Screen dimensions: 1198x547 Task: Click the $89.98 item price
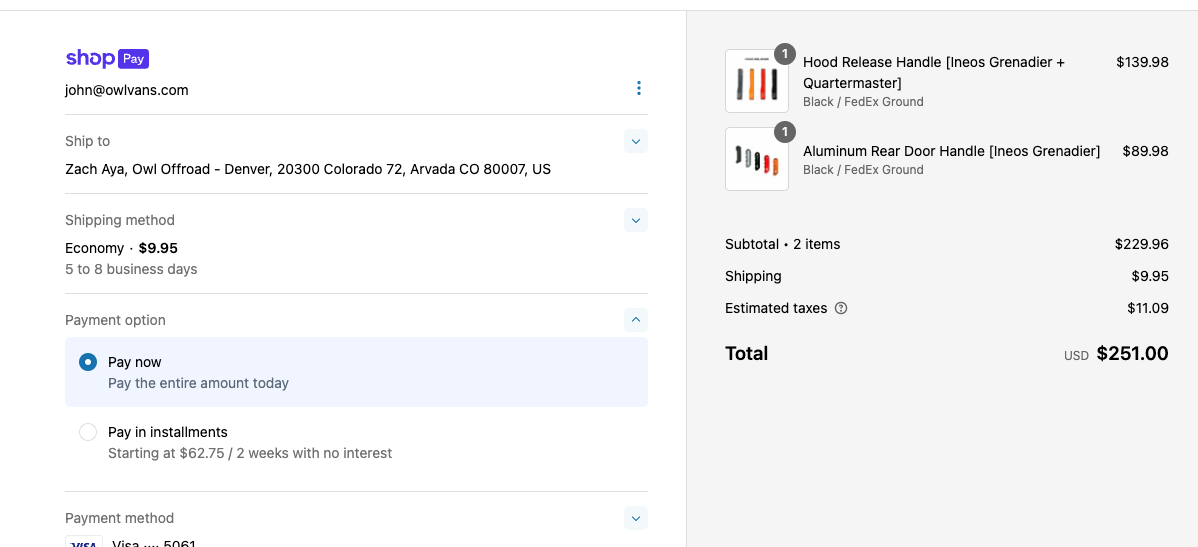1145,151
